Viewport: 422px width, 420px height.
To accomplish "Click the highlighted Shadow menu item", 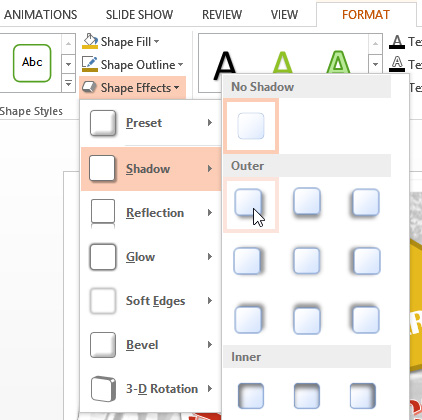I will click(151, 169).
